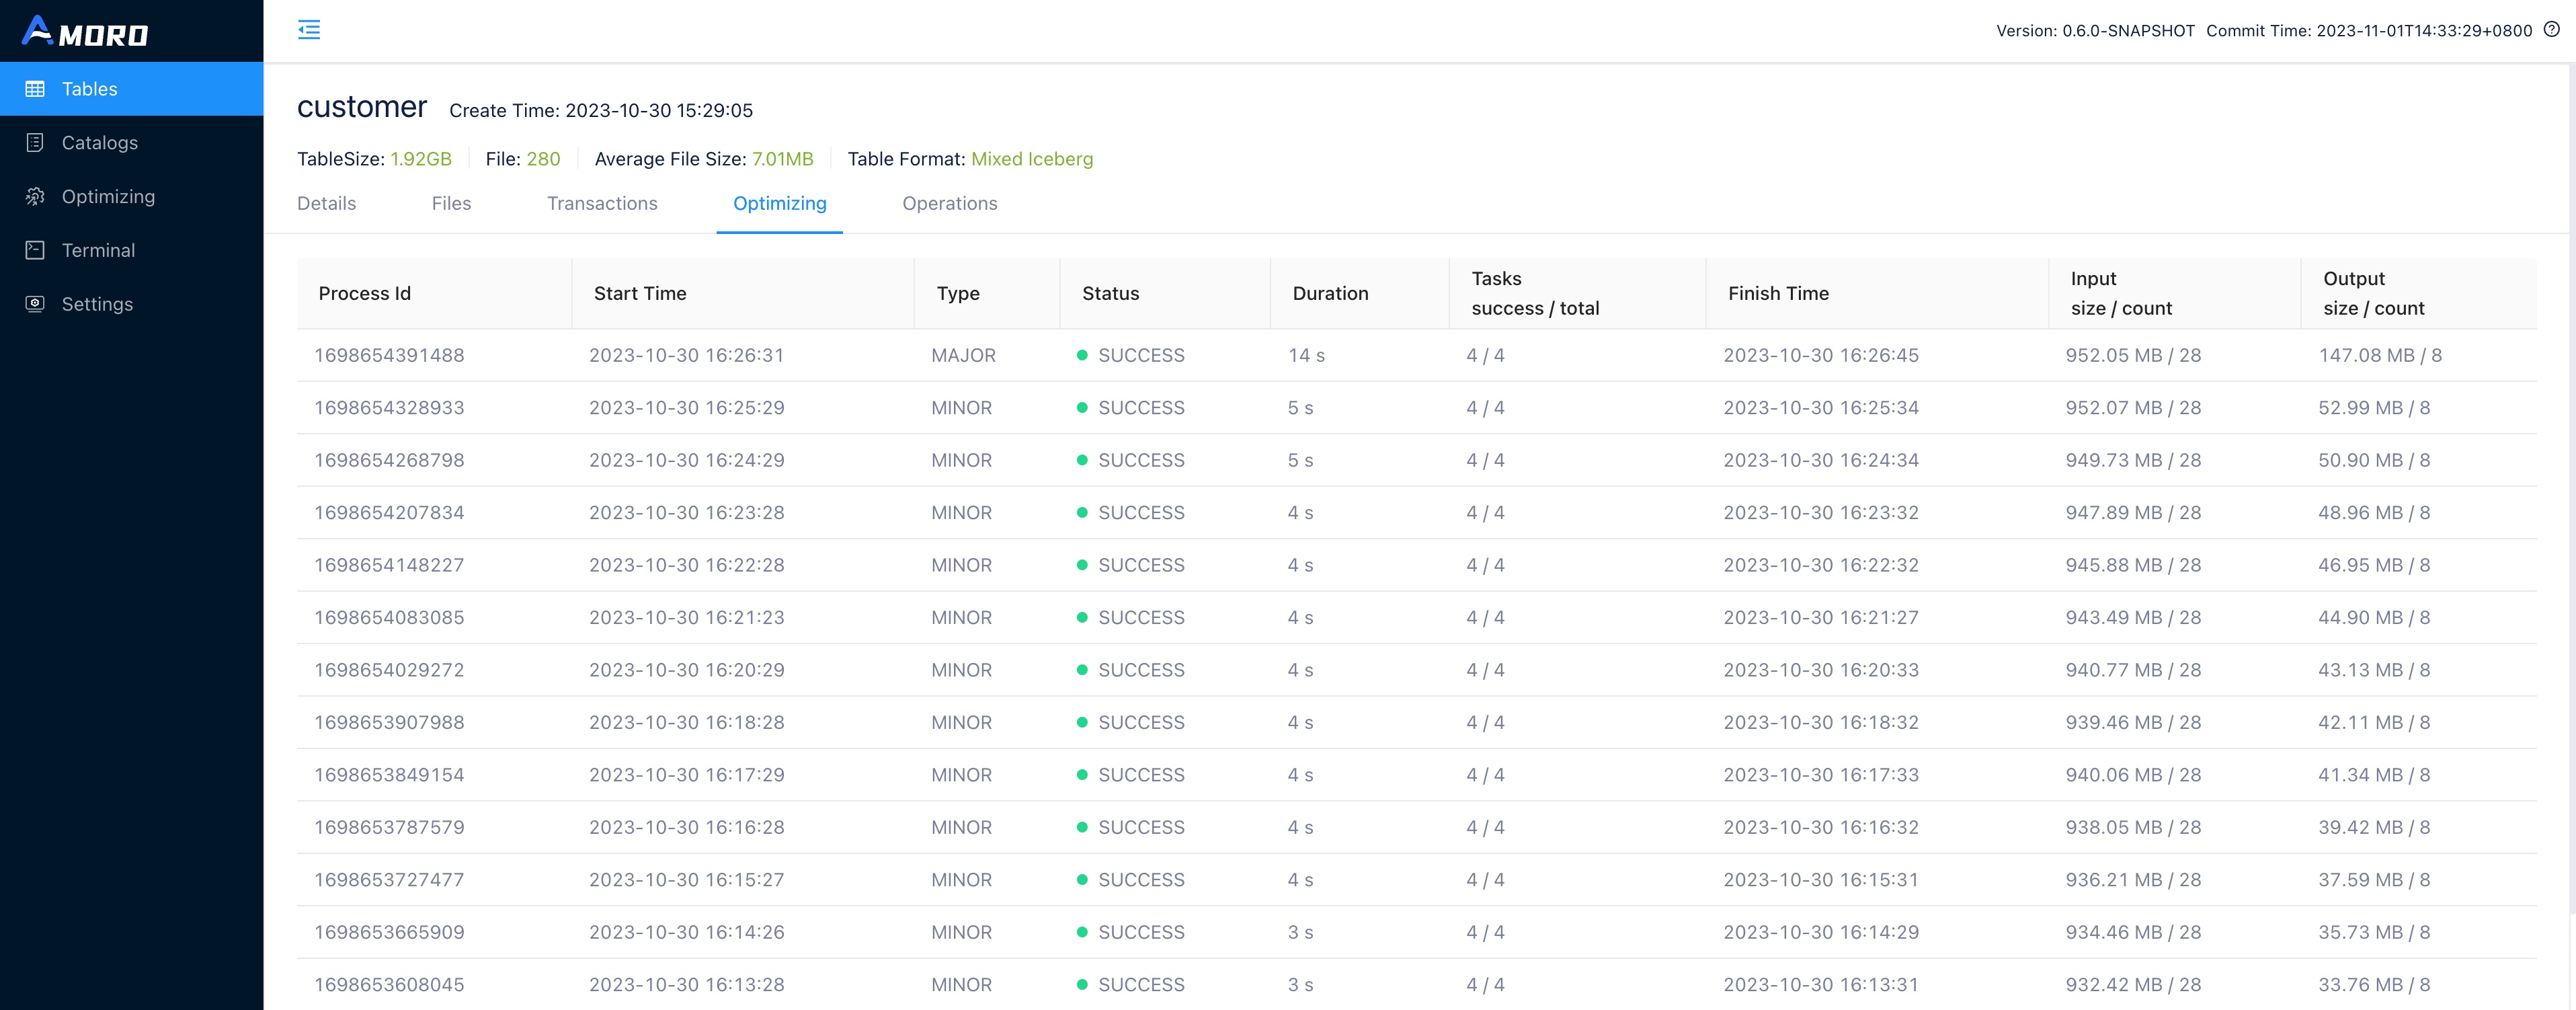Image resolution: width=2576 pixels, height=1010 pixels.
Task: Select process row 1698654391488
Action: (389, 355)
